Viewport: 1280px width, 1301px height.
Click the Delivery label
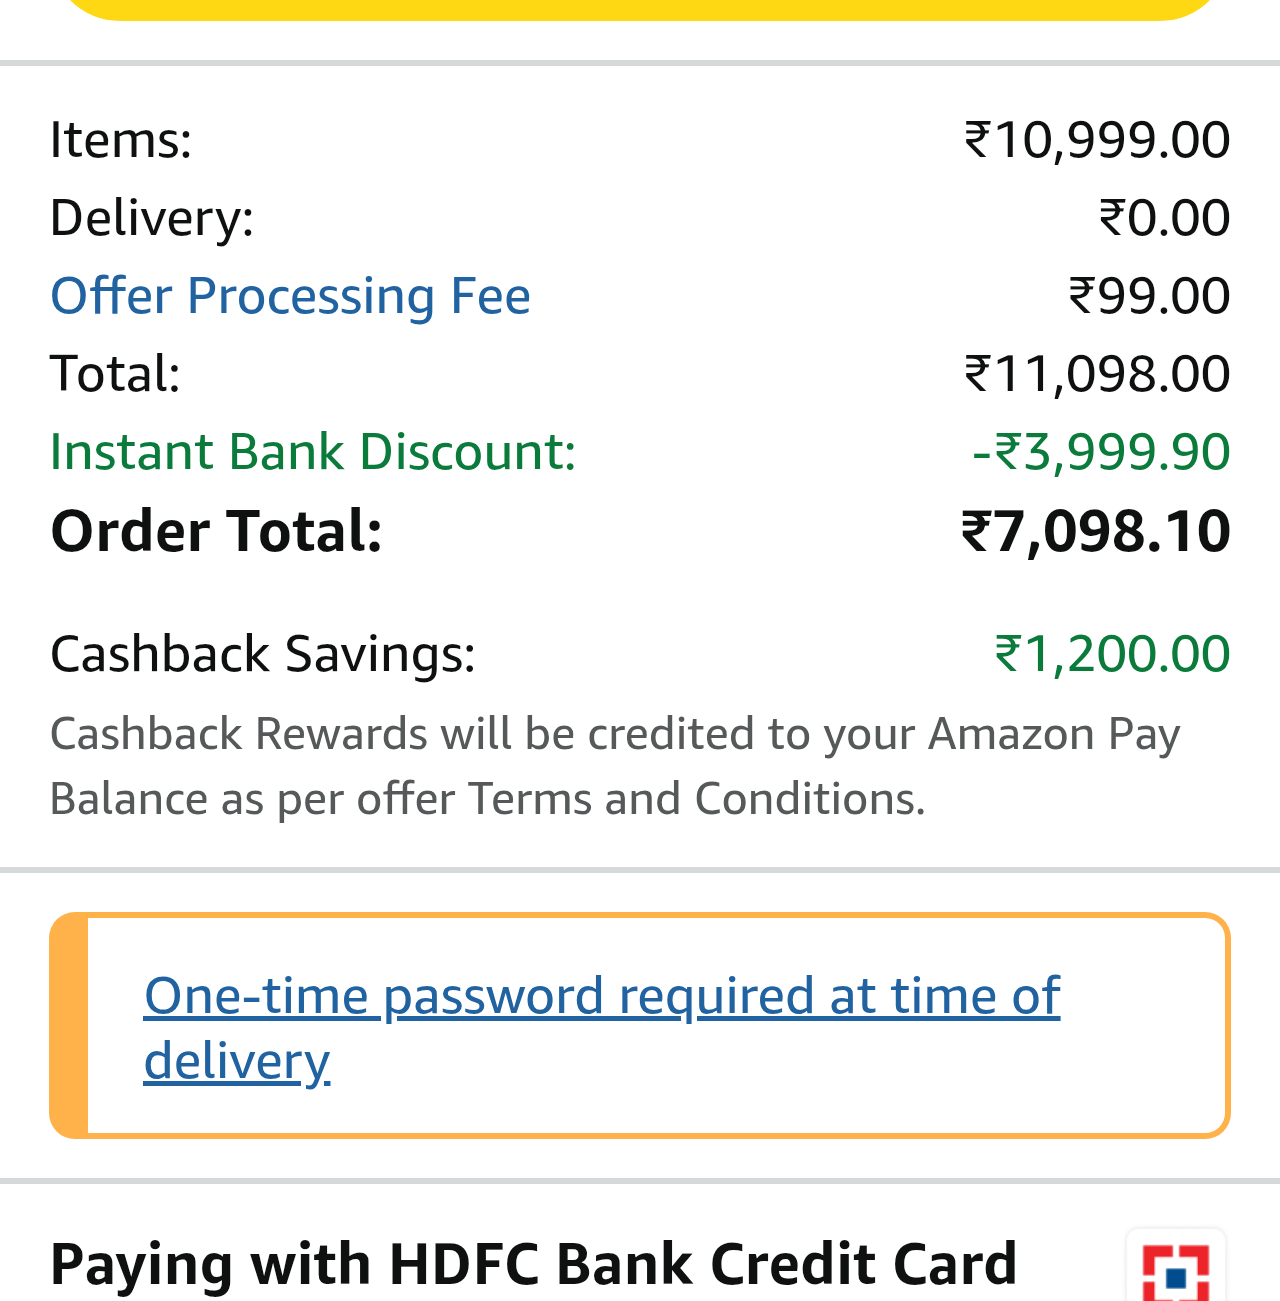152,217
